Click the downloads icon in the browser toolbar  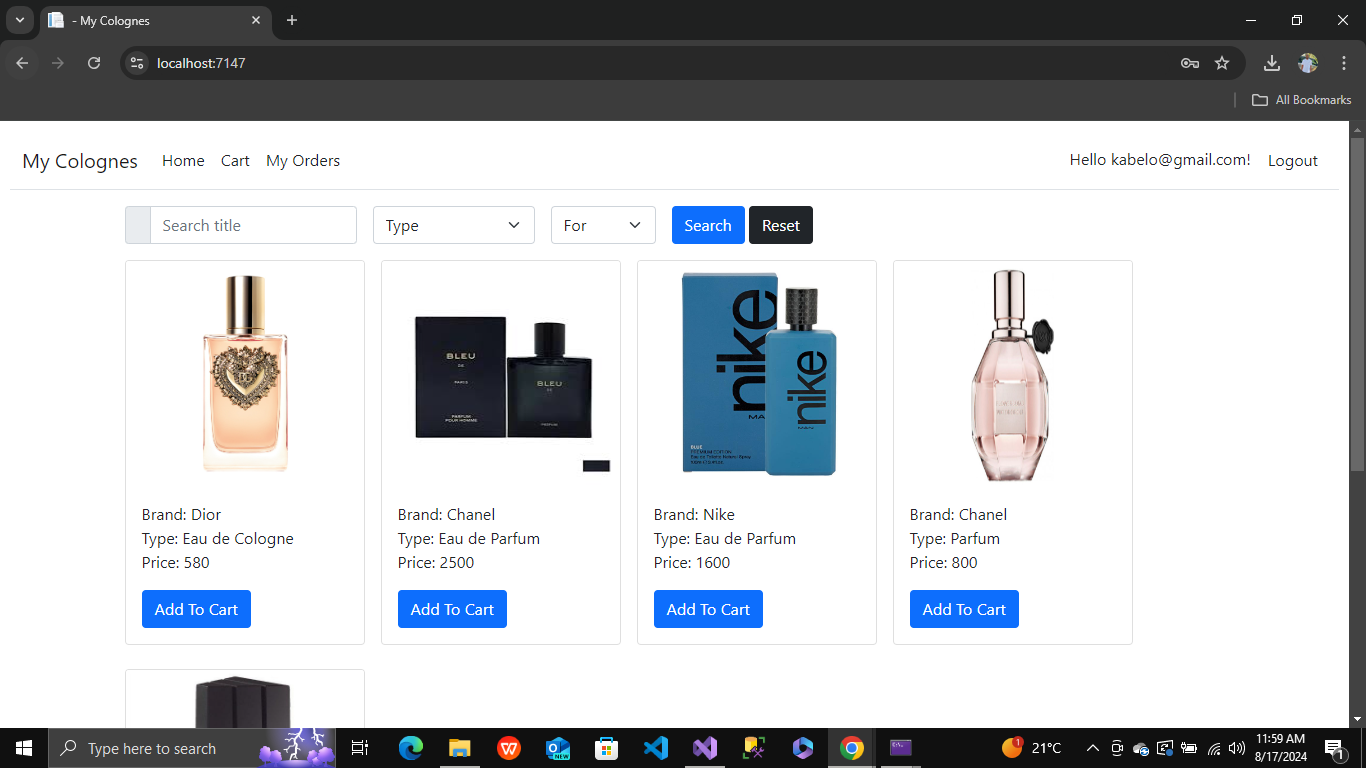(x=1271, y=62)
